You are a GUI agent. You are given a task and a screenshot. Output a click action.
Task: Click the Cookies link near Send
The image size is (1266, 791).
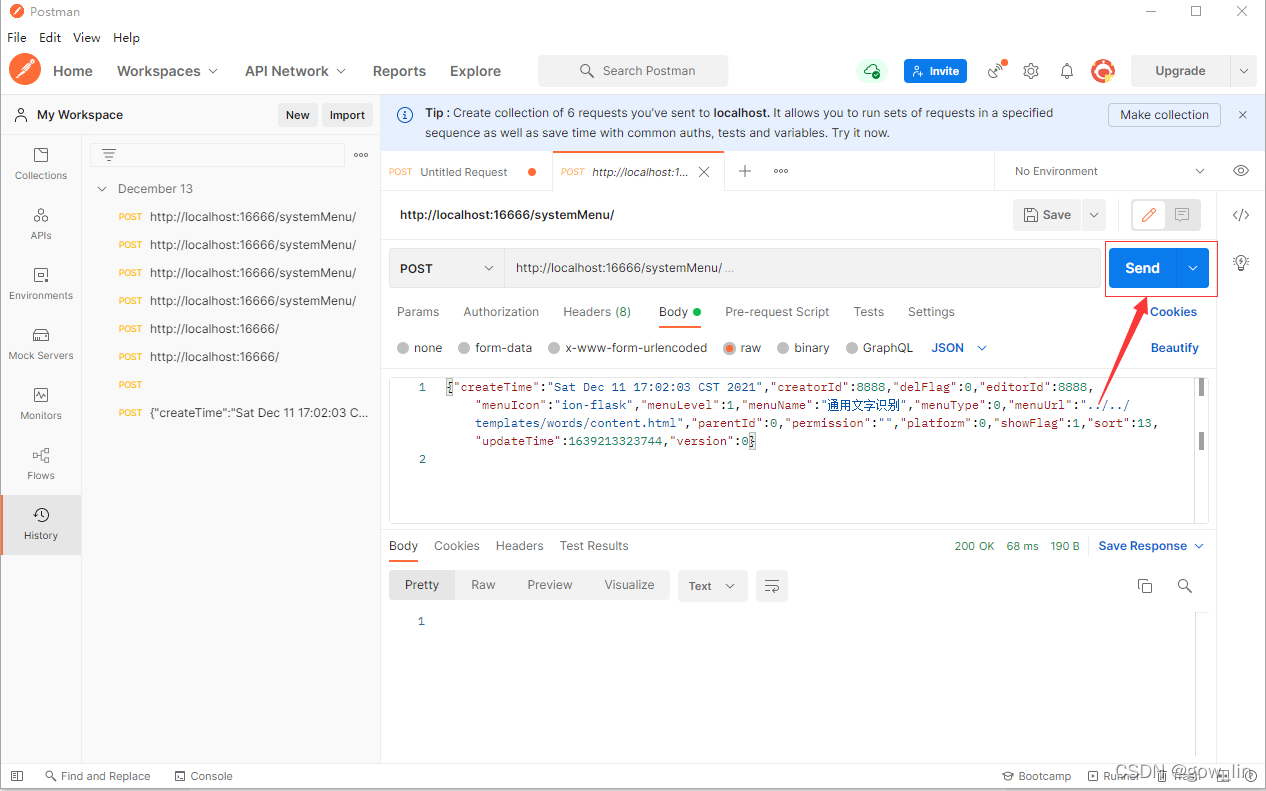point(1173,312)
